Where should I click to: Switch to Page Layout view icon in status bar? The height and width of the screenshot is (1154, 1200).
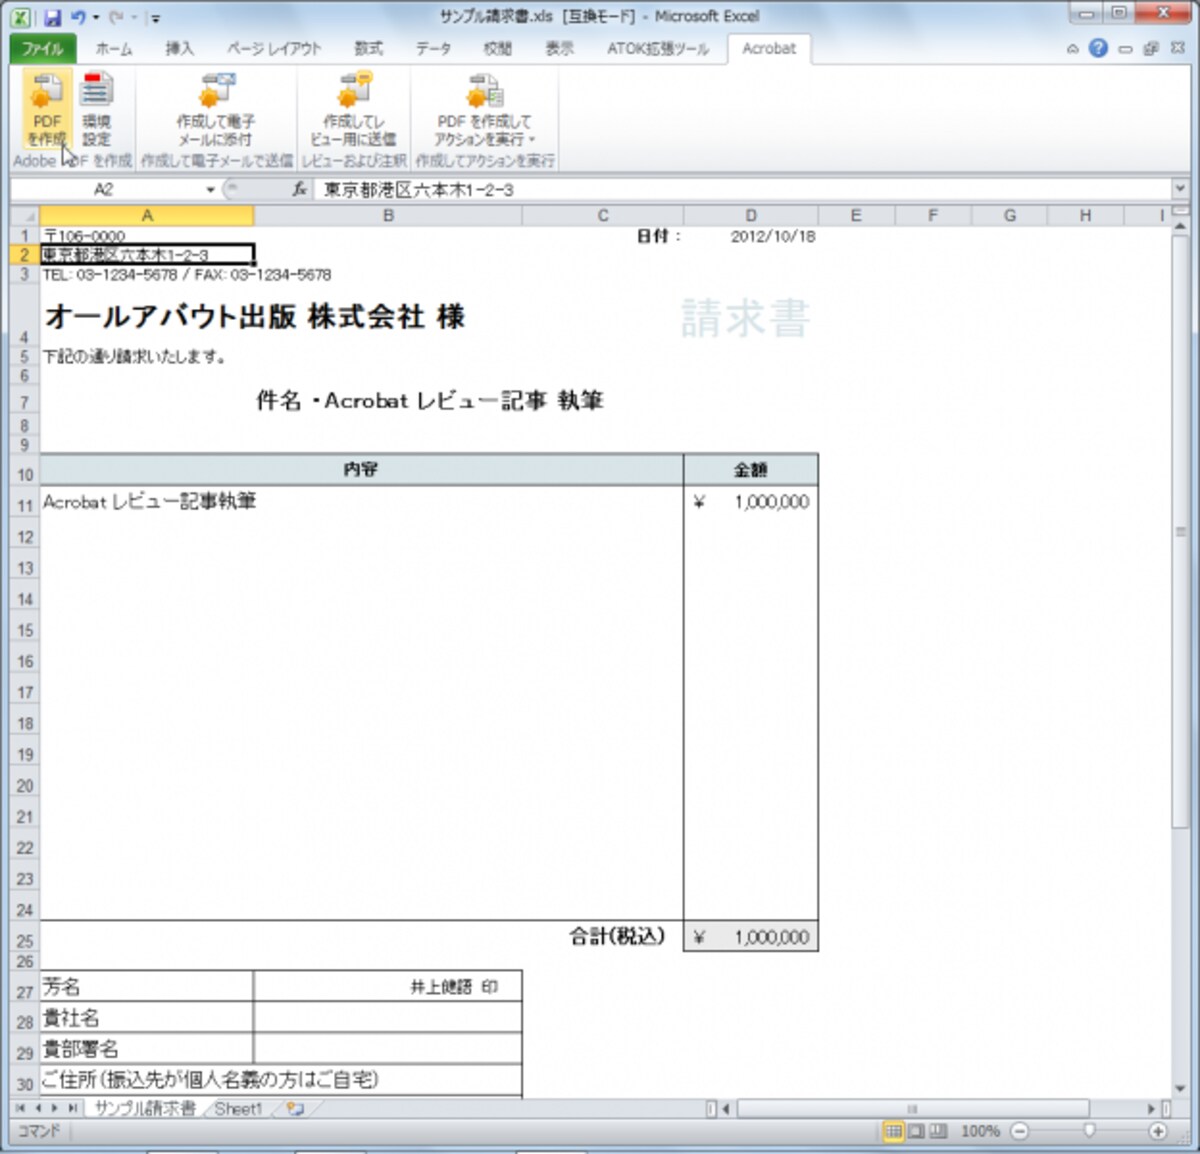[915, 1131]
